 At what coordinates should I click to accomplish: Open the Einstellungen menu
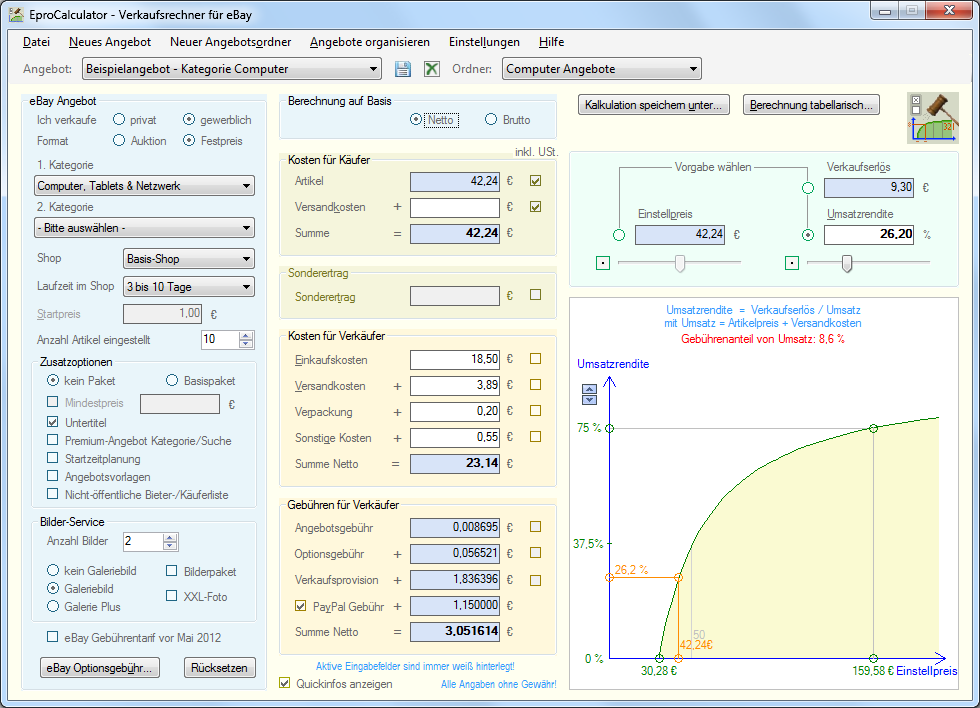(x=484, y=42)
